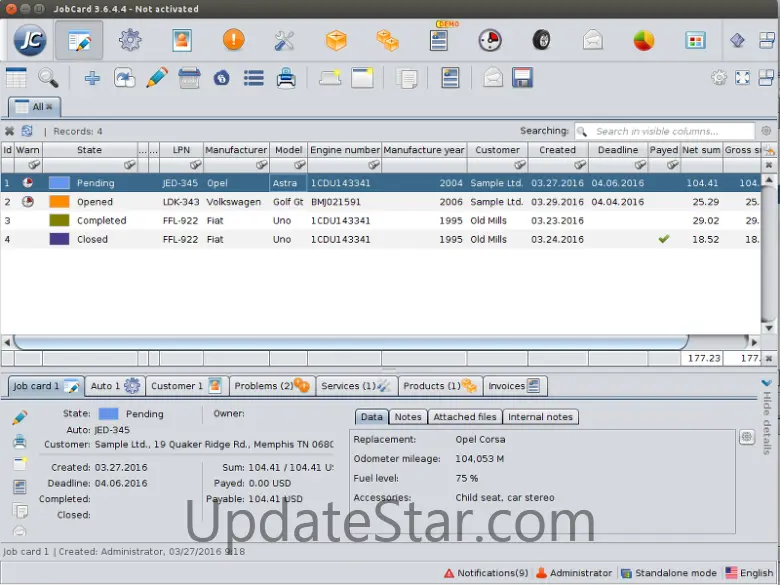780x585 pixels.
Task: Click the copy documents toolbar icon
Action: pyautogui.click(x=406, y=79)
